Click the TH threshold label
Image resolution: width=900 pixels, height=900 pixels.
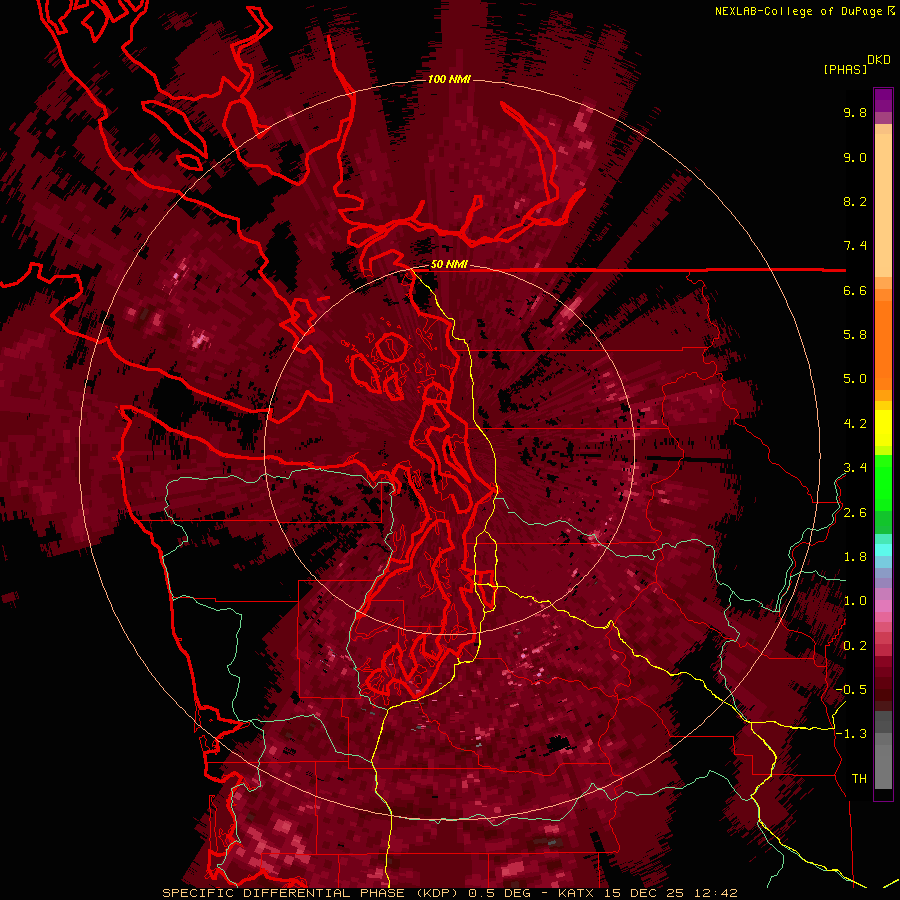pyautogui.click(x=859, y=779)
